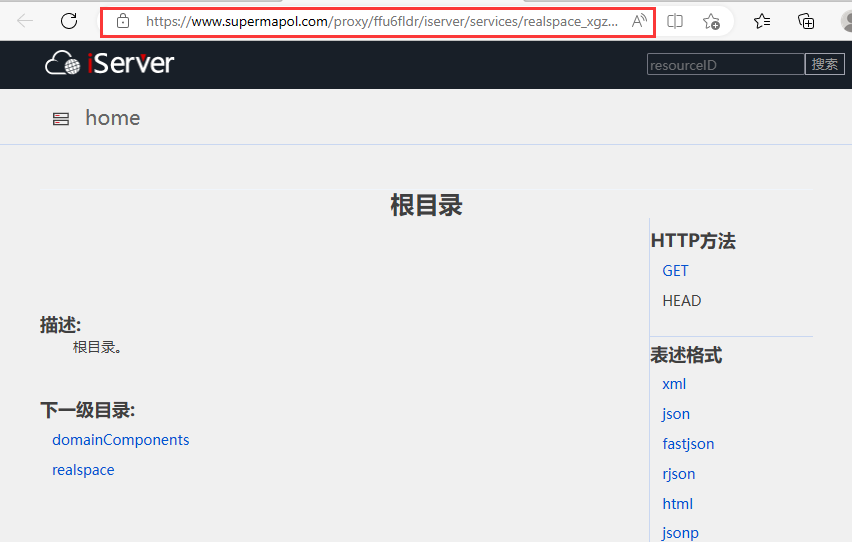Click the resourceID search field
Image resolution: width=852 pixels, height=542 pixels.
(x=725, y=65)
